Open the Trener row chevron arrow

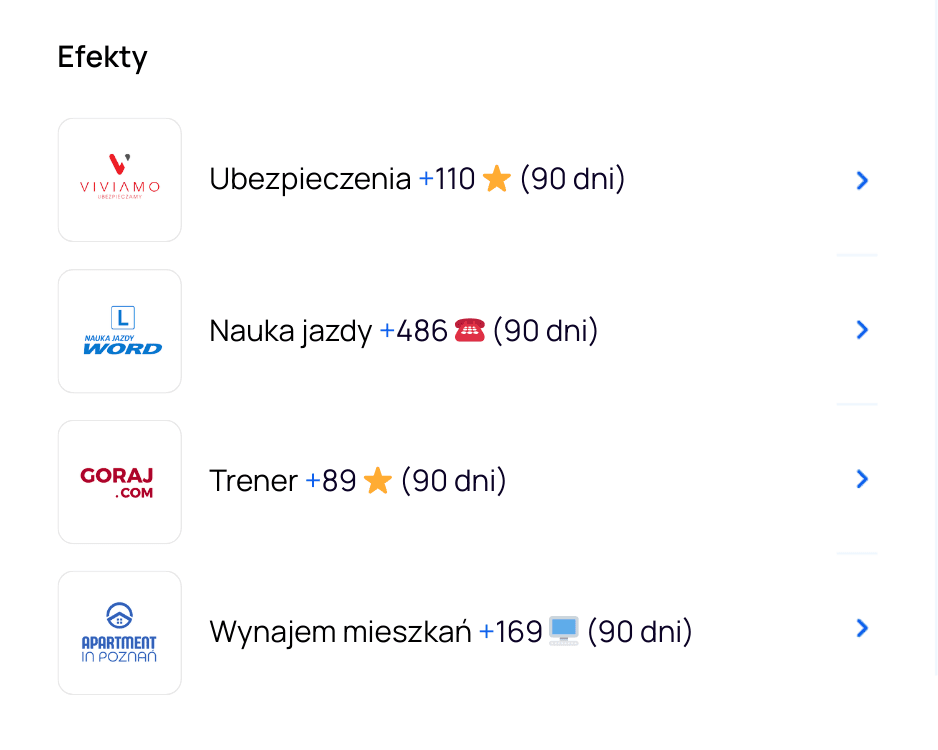click(862, 480)
